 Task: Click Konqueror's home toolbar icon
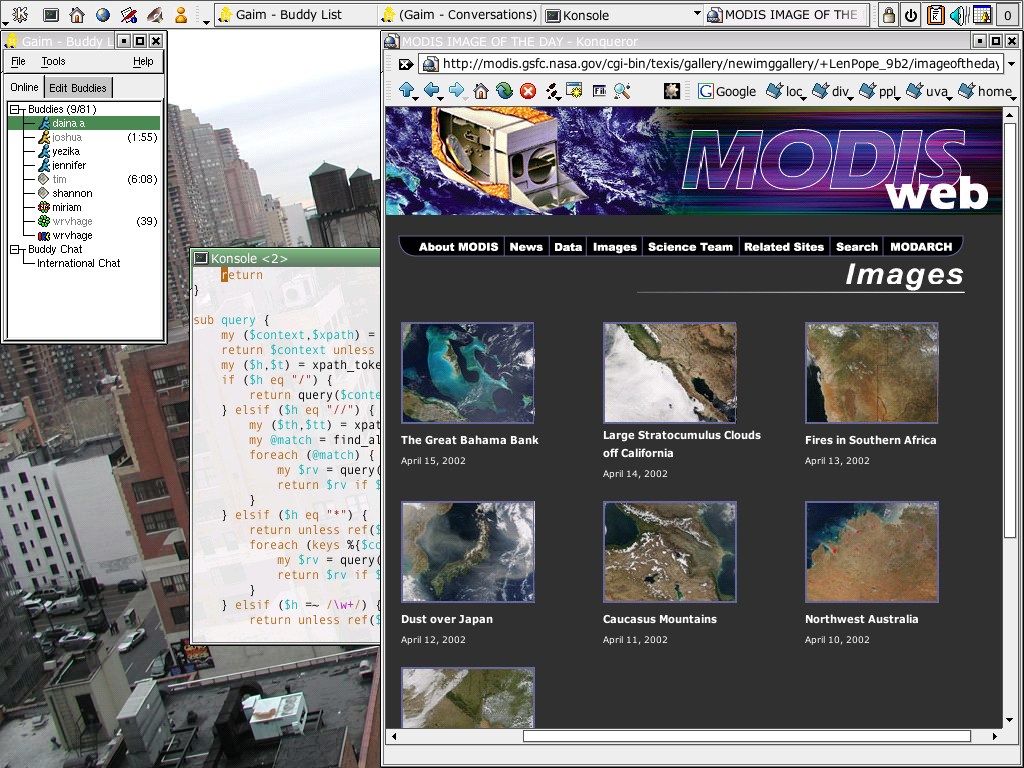(481, 91)
